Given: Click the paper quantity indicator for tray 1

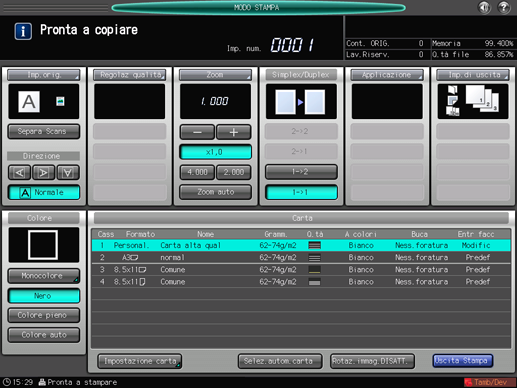Looking at the screenshot, I should pos(314,245).
